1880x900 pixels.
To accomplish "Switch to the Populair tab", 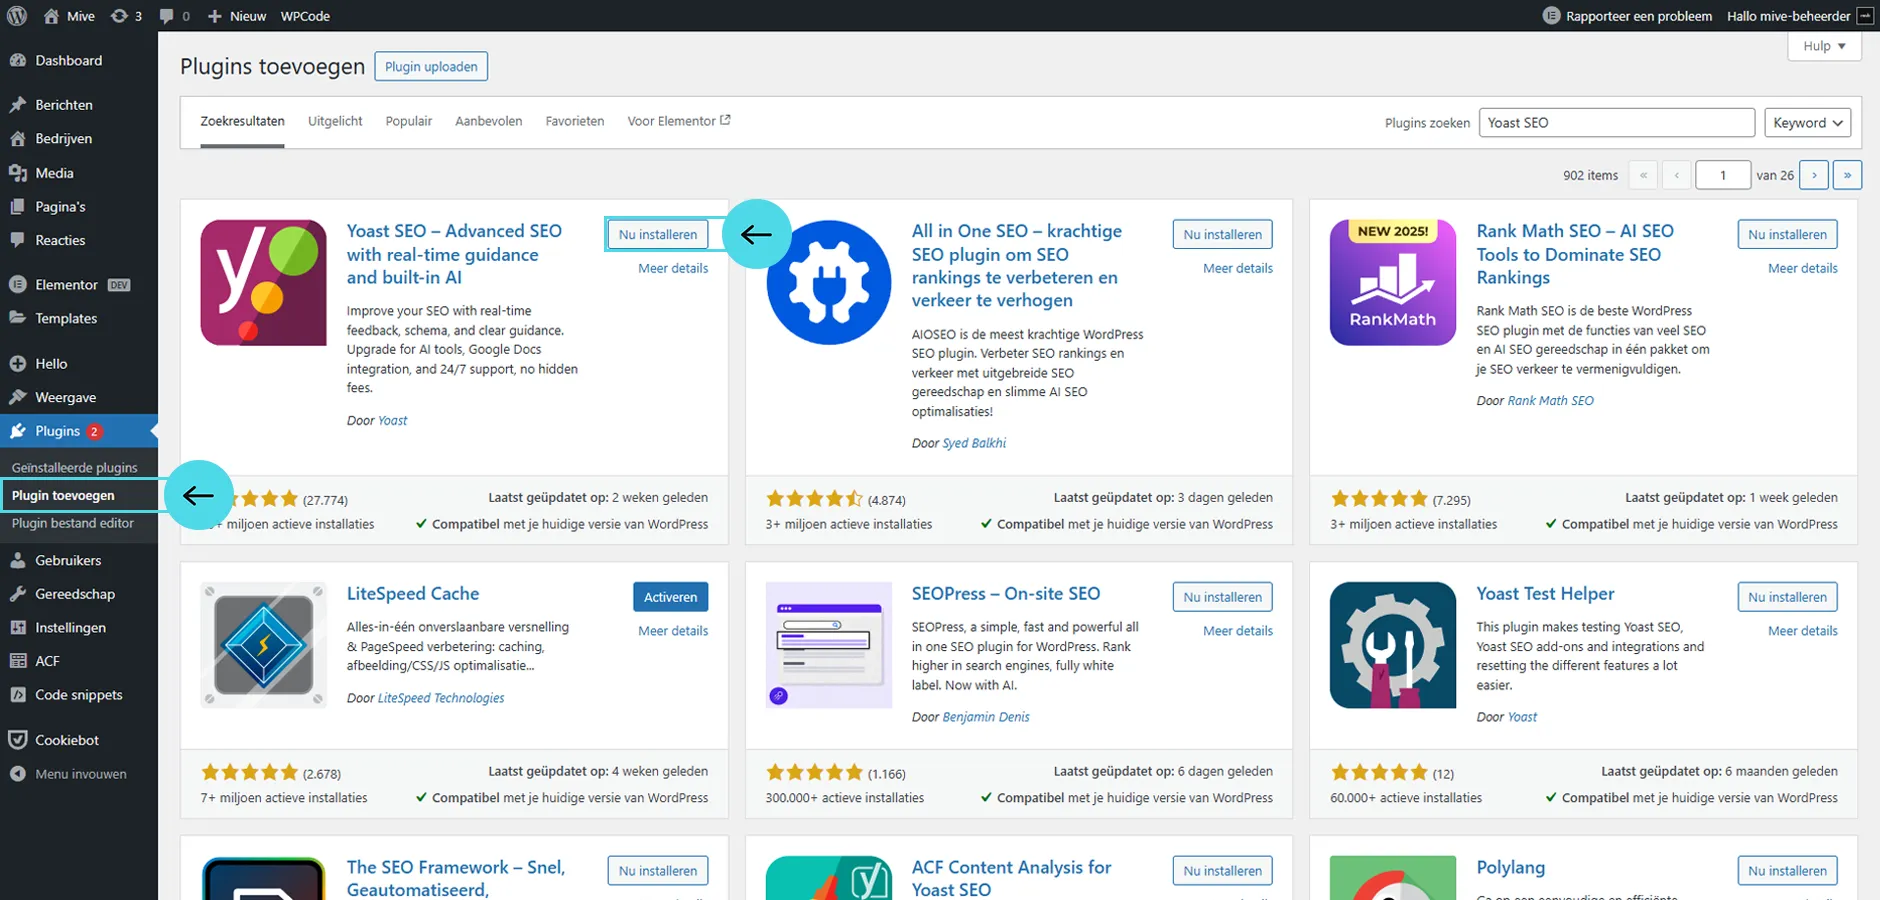I will point(408,121).
